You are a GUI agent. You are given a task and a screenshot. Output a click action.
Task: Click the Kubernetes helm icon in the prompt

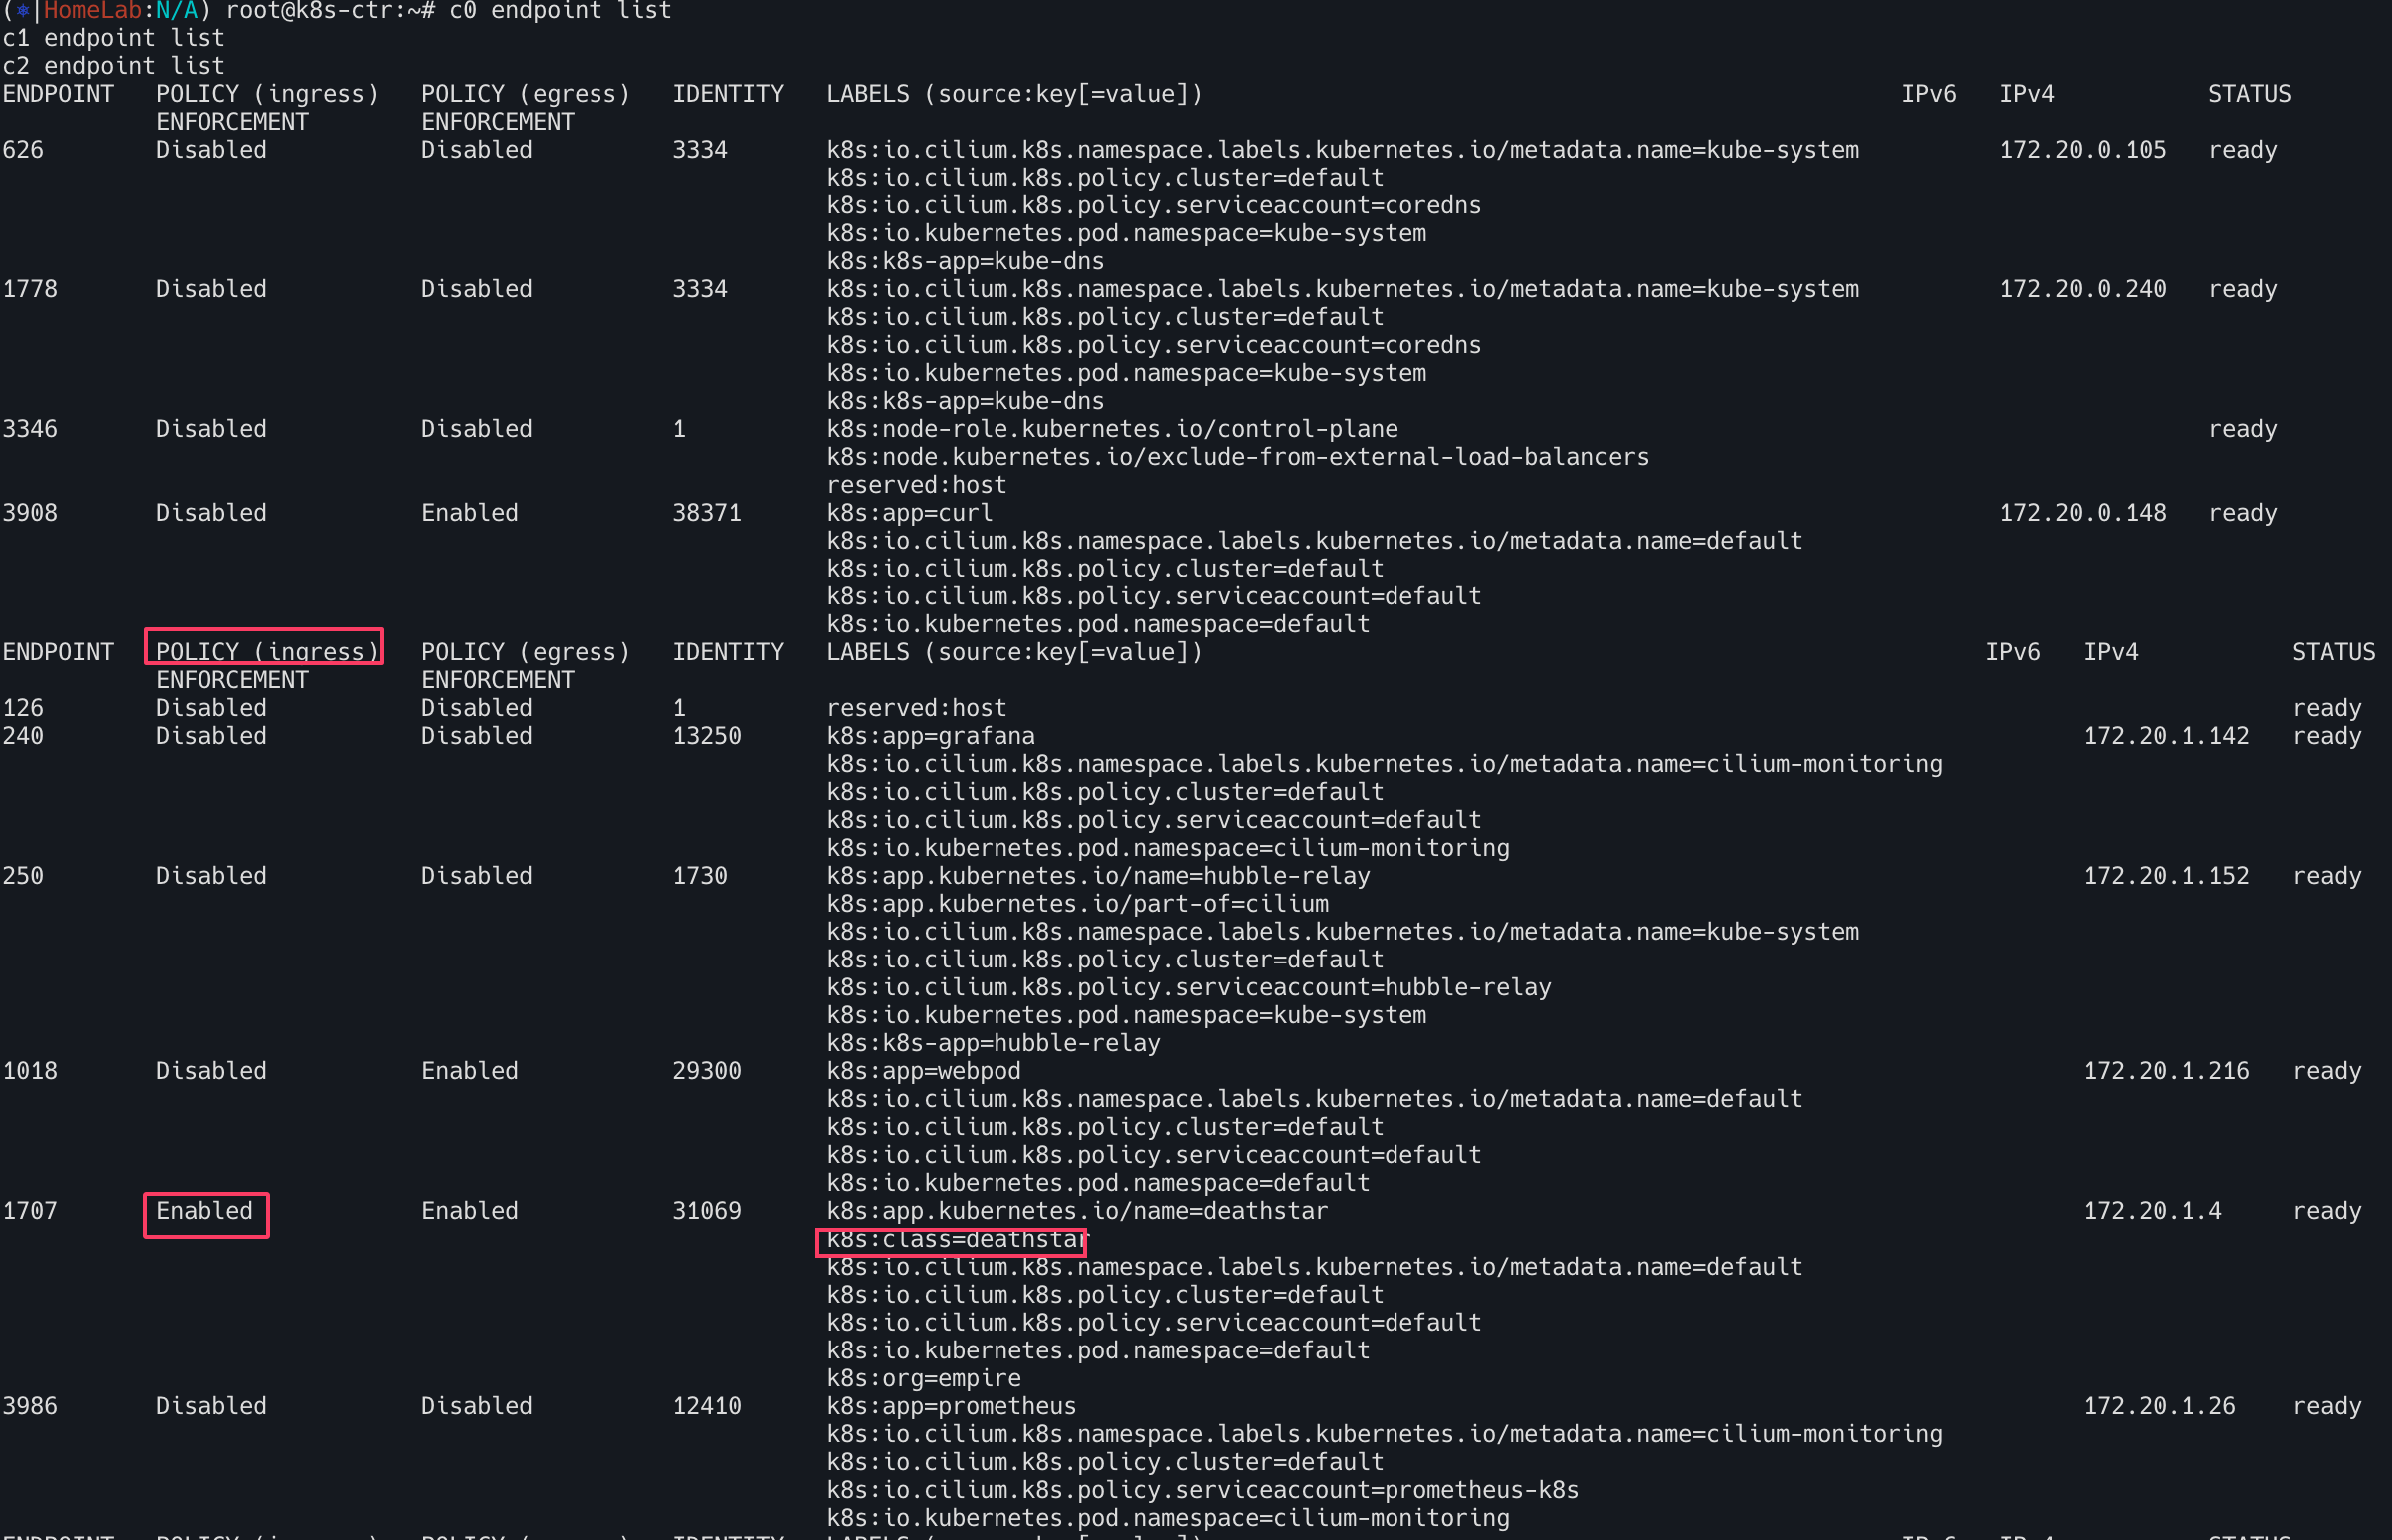tap(23, 11)
